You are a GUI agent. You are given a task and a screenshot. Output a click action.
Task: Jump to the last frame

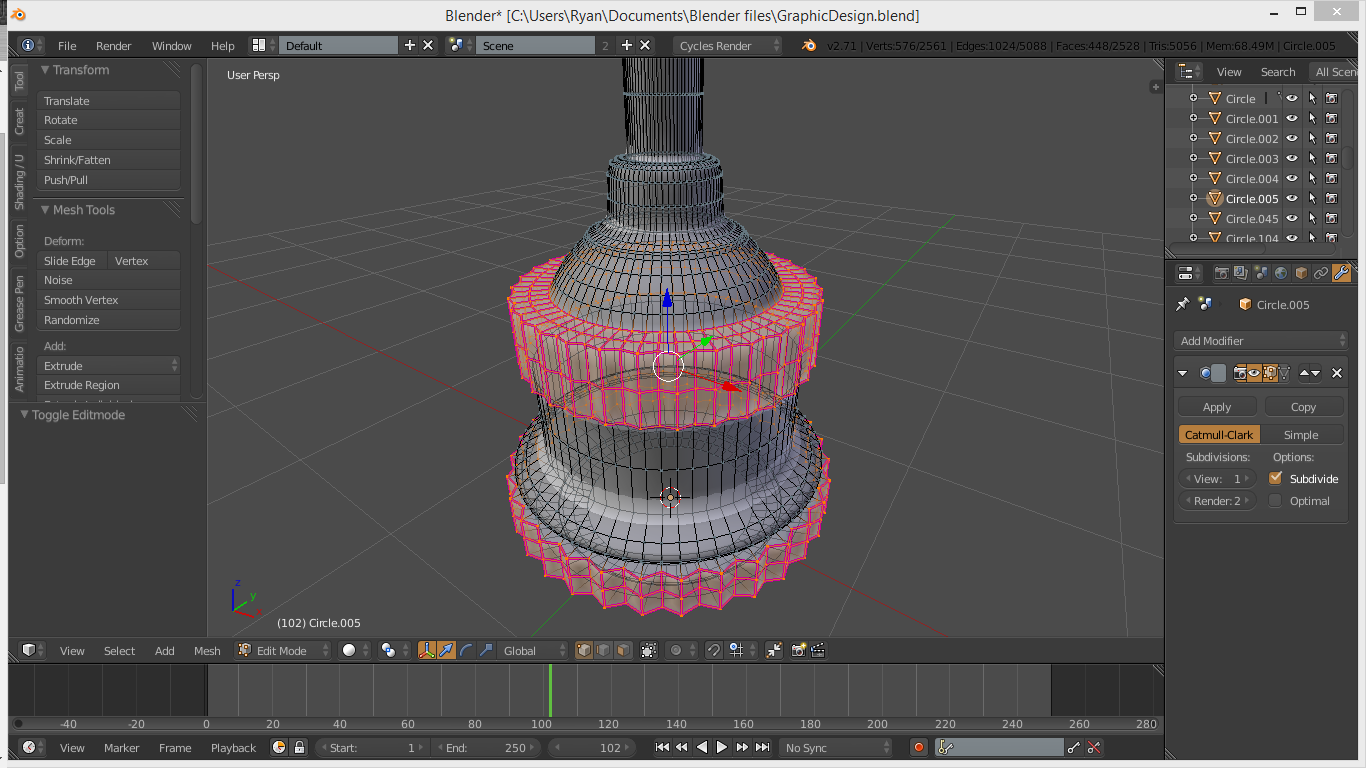click(762, 747)
